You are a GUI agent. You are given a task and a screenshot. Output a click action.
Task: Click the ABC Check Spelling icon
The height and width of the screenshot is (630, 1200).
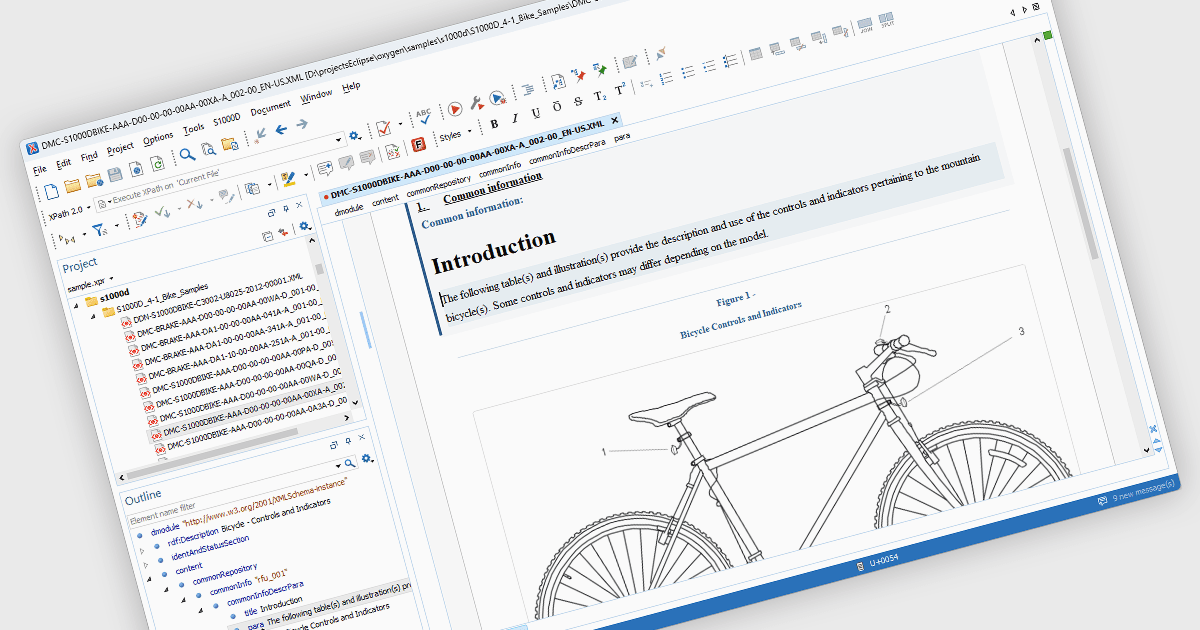tap(423, 116)
